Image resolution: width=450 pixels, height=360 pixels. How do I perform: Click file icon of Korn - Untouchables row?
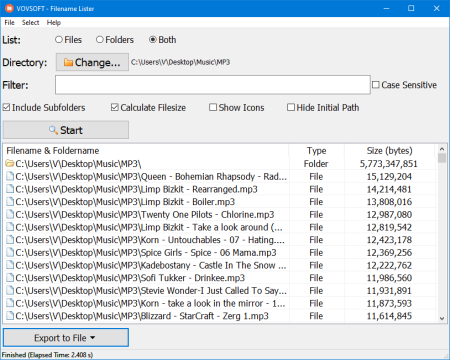(10, 240)
